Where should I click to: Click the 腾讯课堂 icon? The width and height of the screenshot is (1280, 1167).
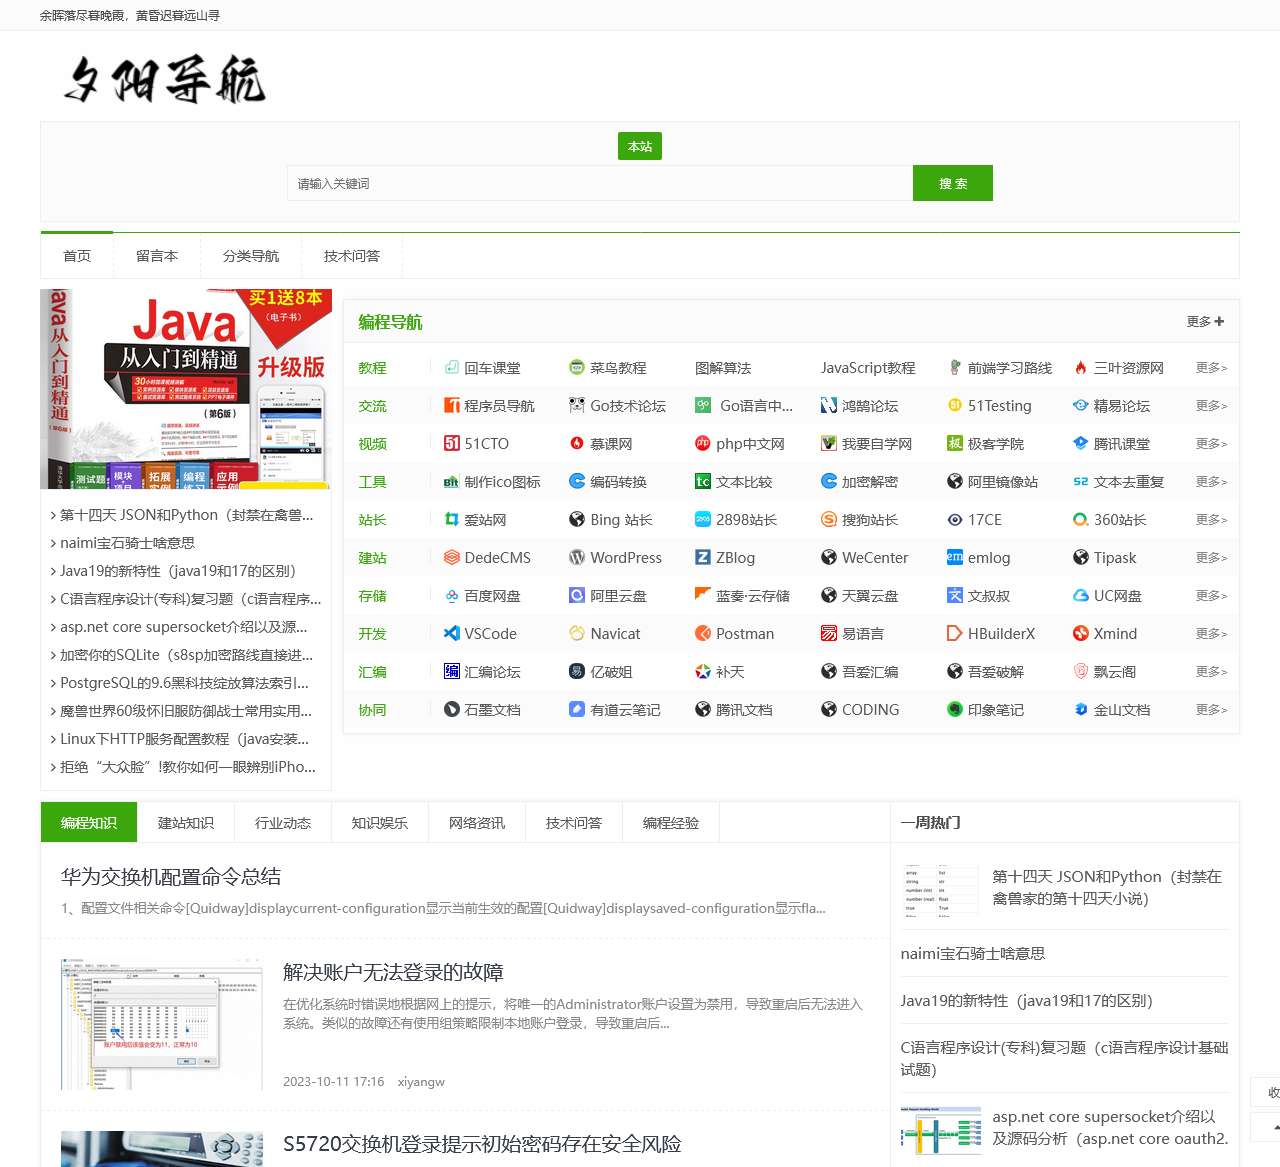tap(1081, 444)
